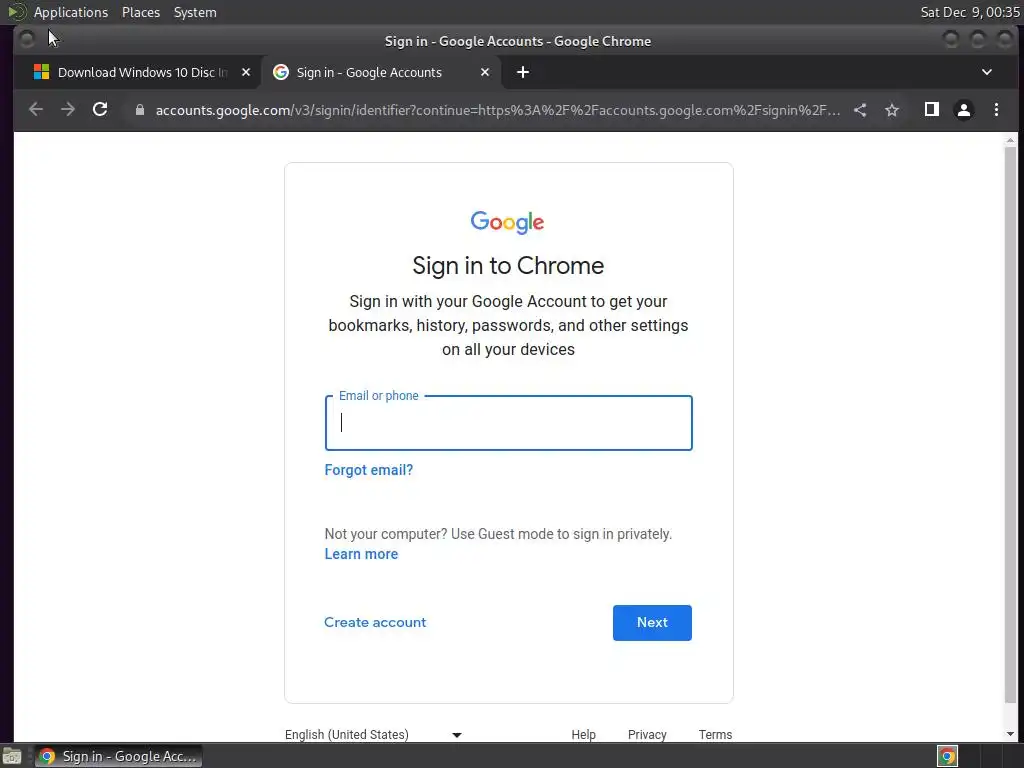This screenshot has width=1024, height=768.
Task: Open the Applications menu
Action: click(x=71, y=12)
